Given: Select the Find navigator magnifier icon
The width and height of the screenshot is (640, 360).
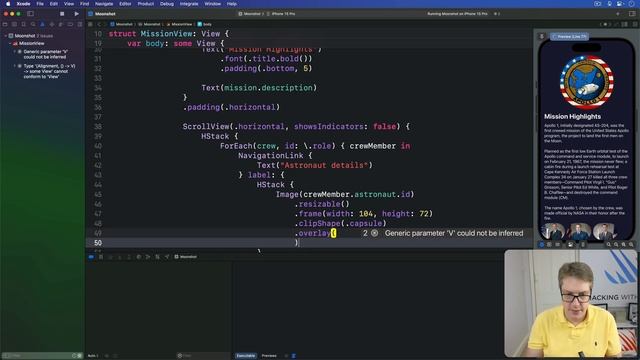Looking at the screenshot, I should [x=33, y=24].
